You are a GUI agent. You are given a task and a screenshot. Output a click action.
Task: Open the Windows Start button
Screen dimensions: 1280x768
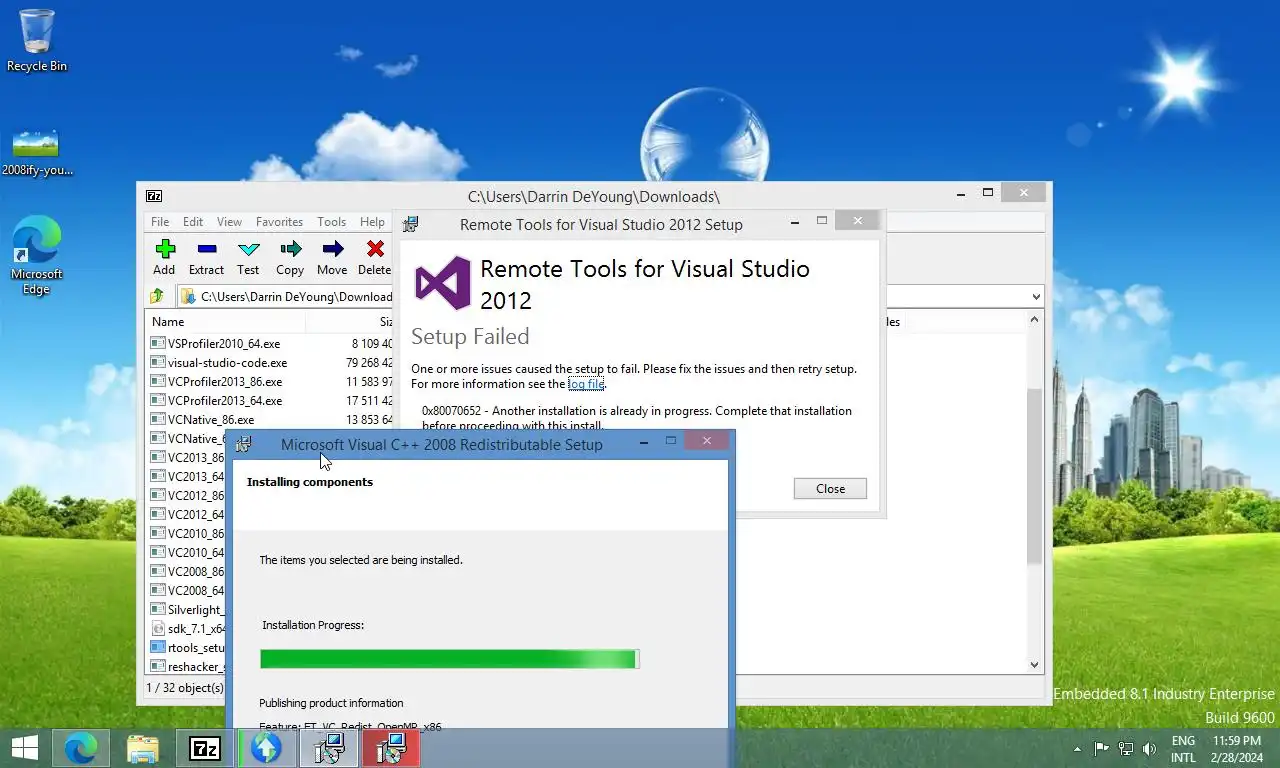click(24, 747)
